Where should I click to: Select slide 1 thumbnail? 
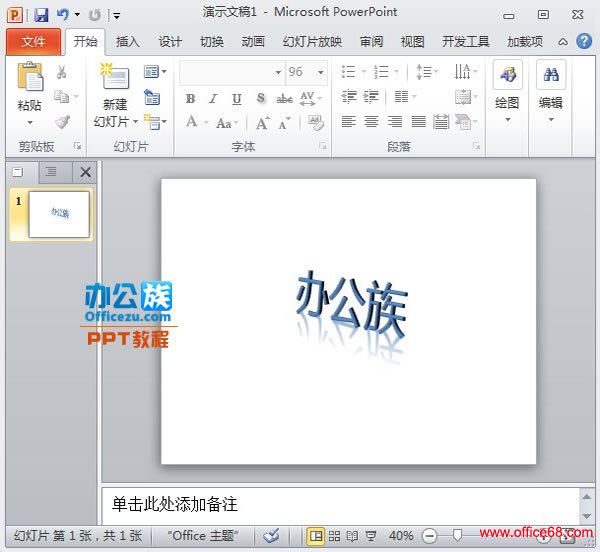pos(59,214)
